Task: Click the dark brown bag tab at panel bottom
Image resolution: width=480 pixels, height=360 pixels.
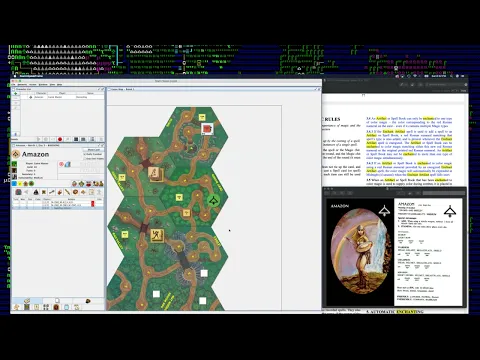Action: pyautogui.click(x=88, y=301)
